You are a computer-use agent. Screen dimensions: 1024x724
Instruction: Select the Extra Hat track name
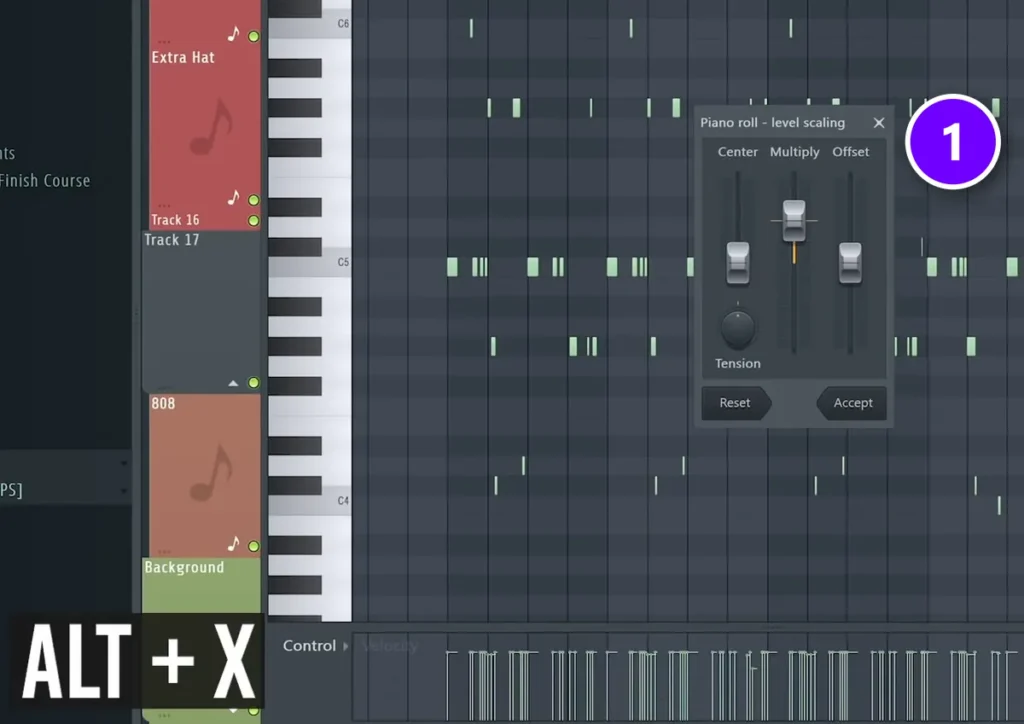(183, 57)
